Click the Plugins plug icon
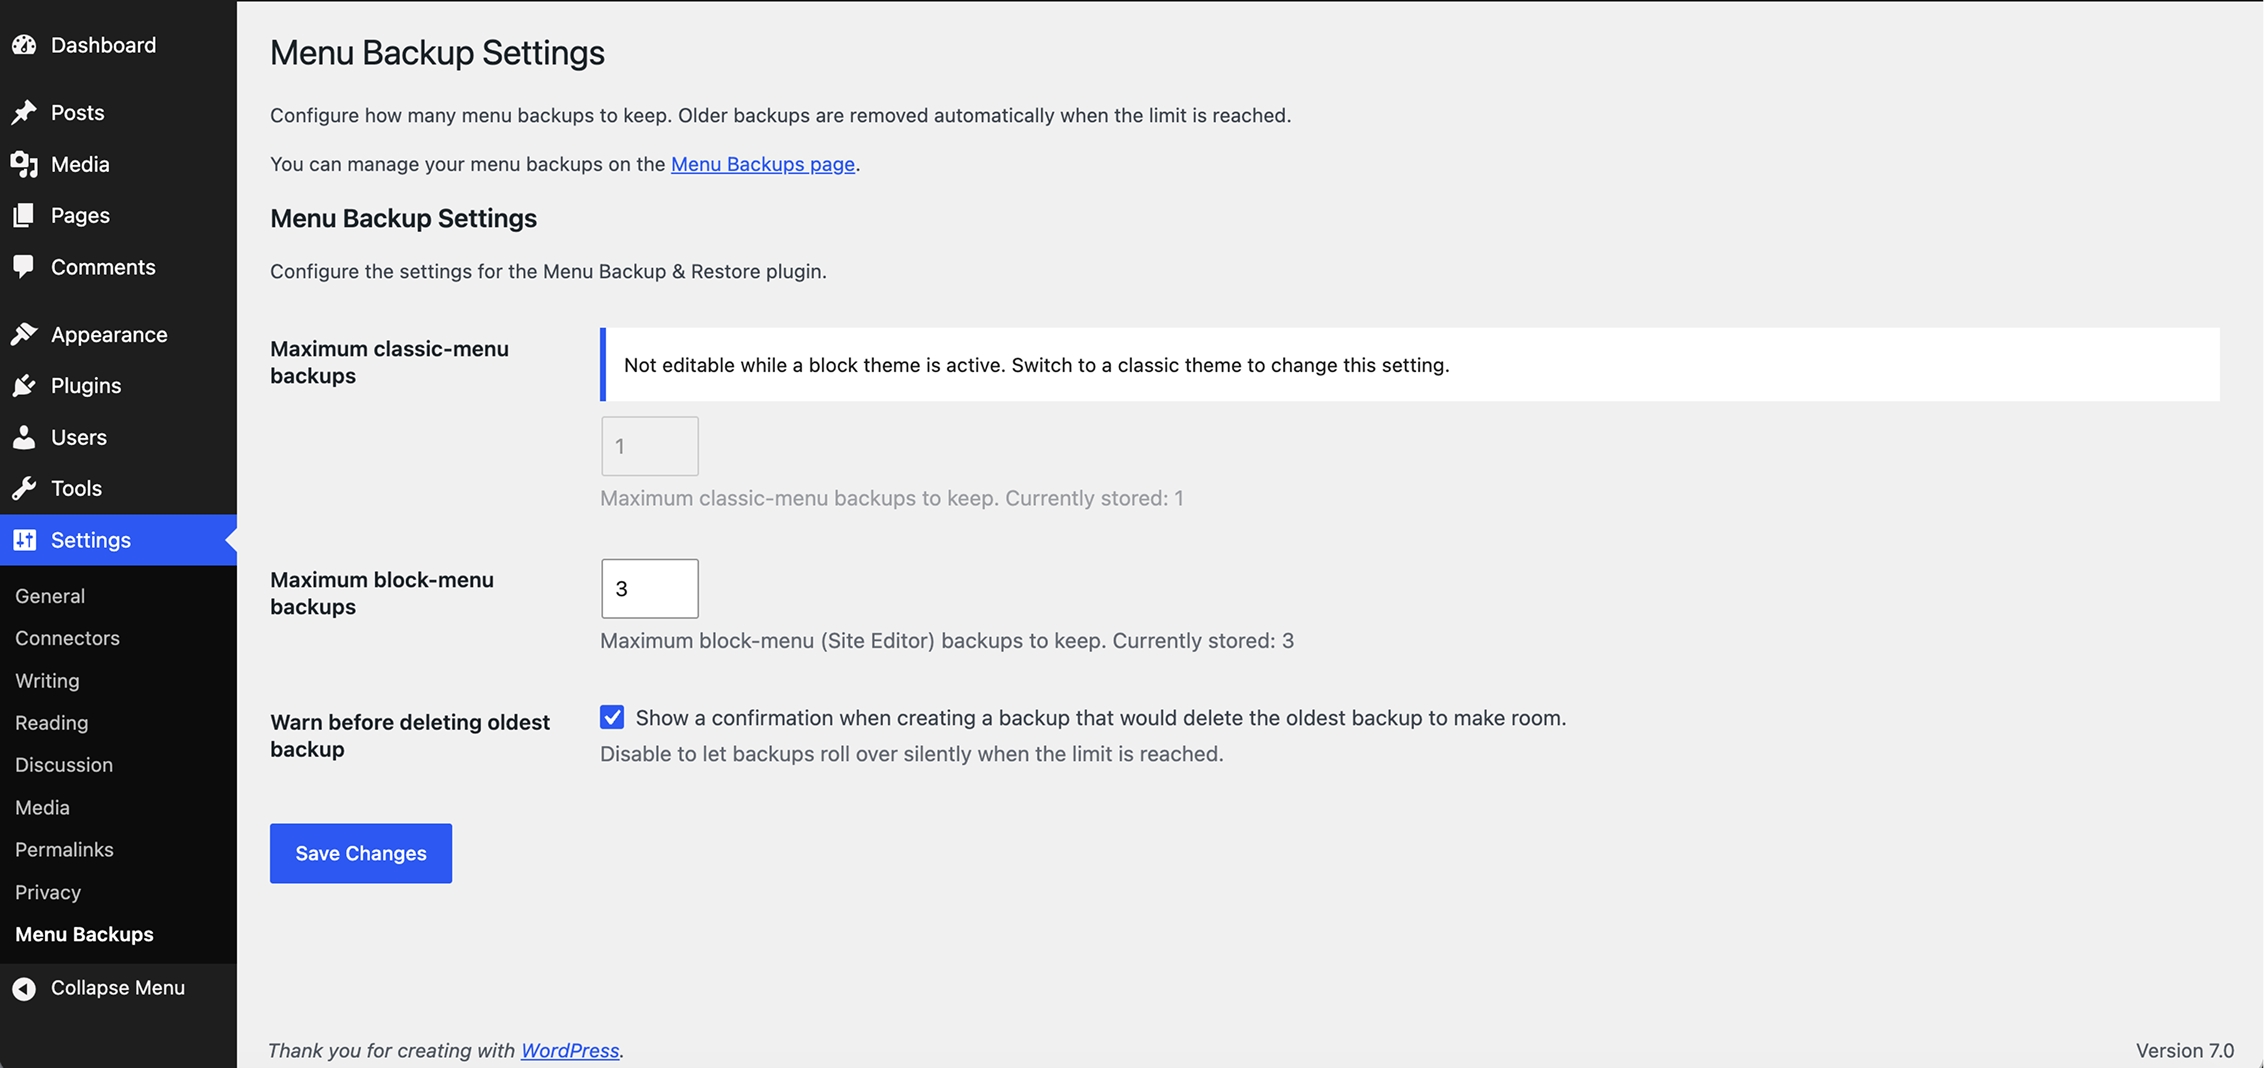 (24, 385)
